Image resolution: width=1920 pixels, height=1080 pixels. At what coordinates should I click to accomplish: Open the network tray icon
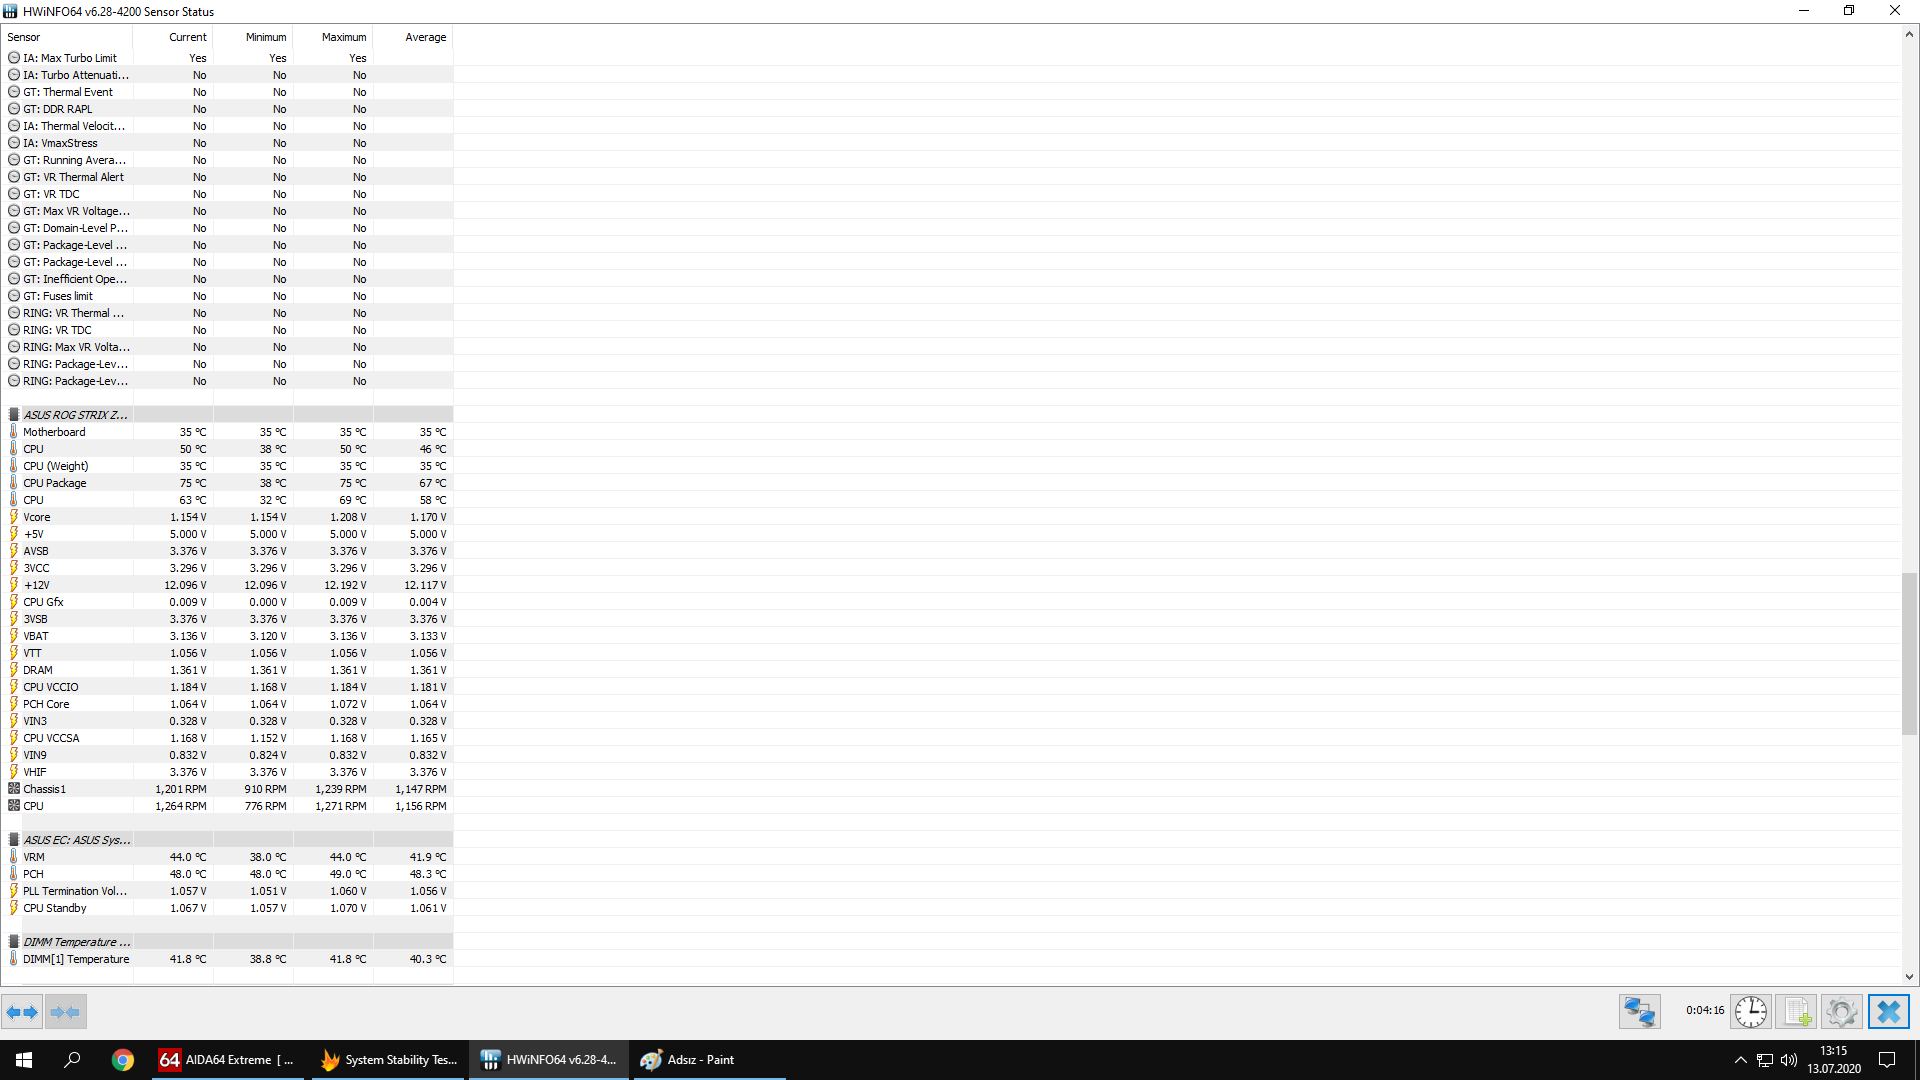tap(1765, 1060)
